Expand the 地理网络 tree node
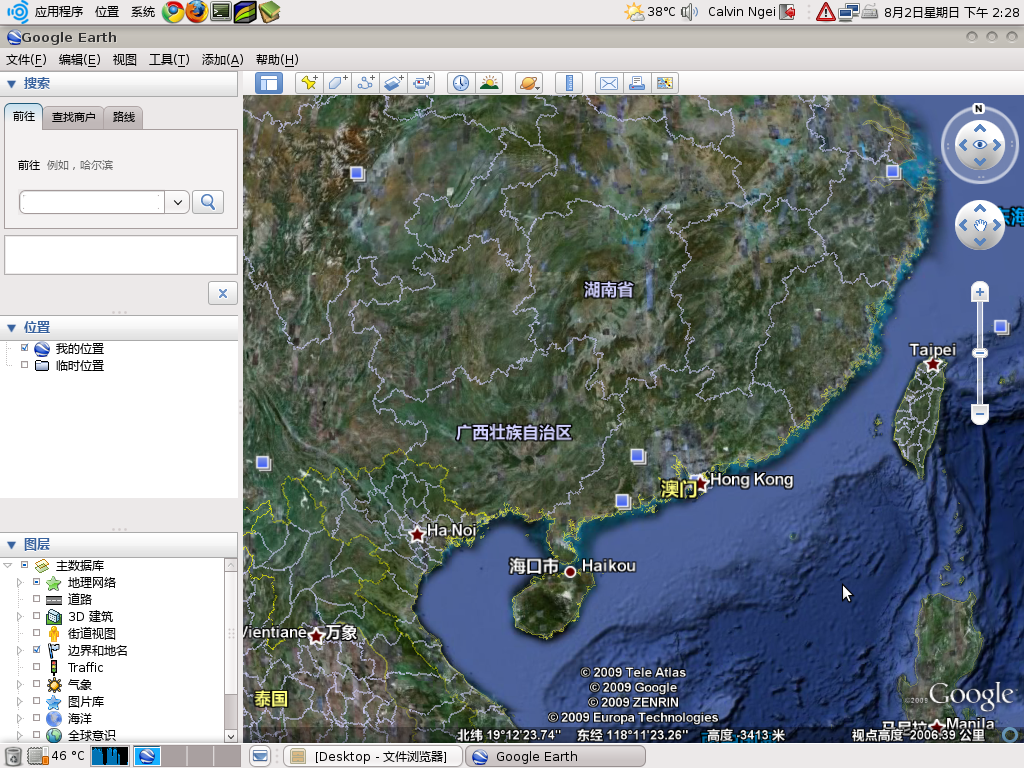This screenshot has width=1024, height=768. 19,582
